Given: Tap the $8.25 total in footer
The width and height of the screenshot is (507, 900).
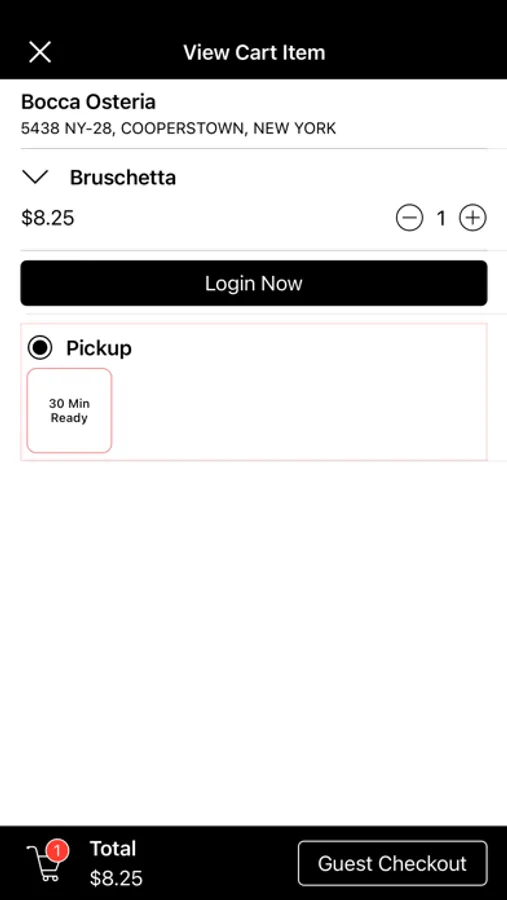Looking at the screenshot, I should [x=116, y=878].
